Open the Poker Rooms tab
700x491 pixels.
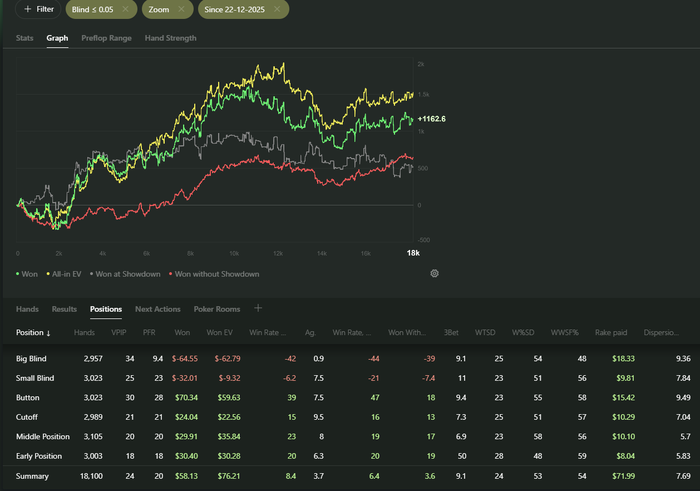tap(216, 309)
